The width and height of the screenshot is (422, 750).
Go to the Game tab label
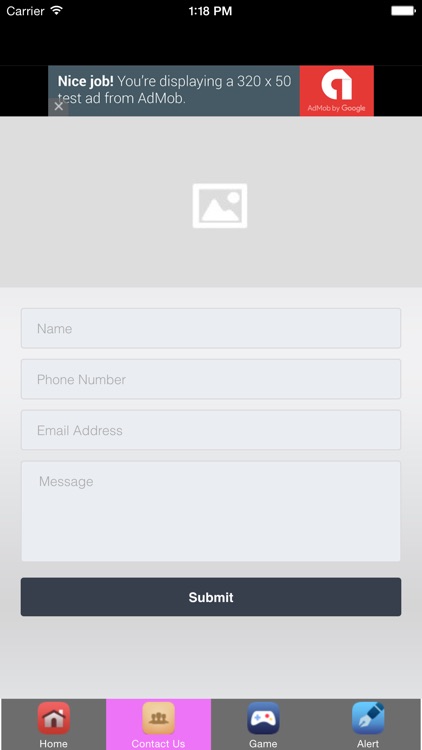[263, 744]
